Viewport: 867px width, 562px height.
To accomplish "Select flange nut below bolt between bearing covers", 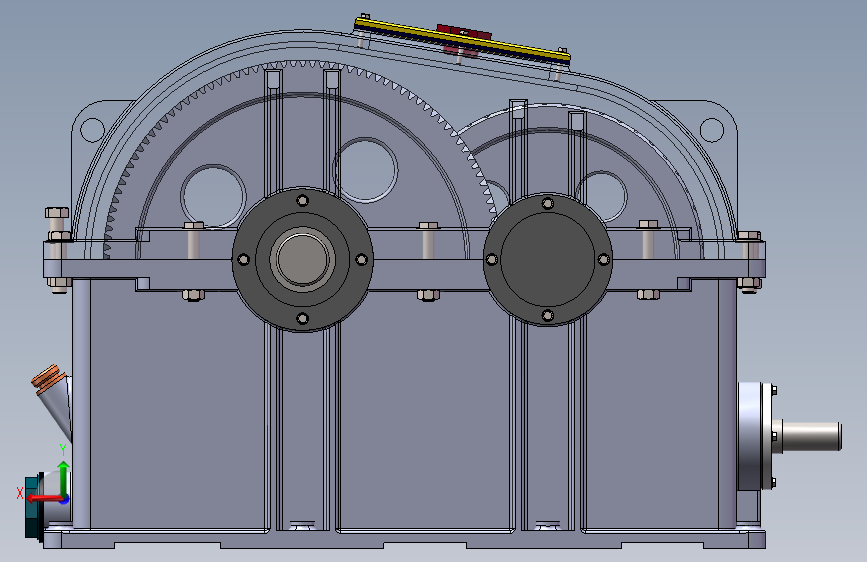I will click(x=429, y=295).
